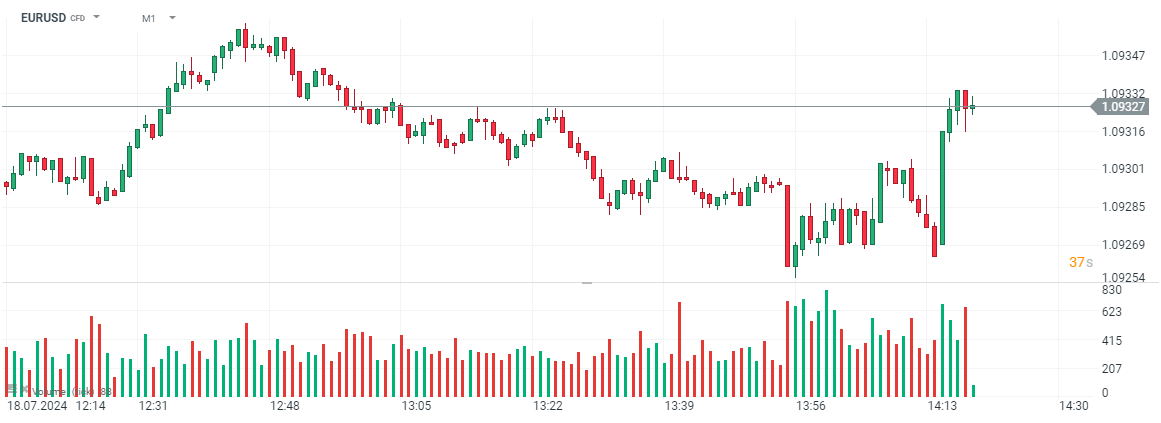Click the 14:30 time axis label
This screenshot has height=423, width=1161.
tap(1073, 407)
